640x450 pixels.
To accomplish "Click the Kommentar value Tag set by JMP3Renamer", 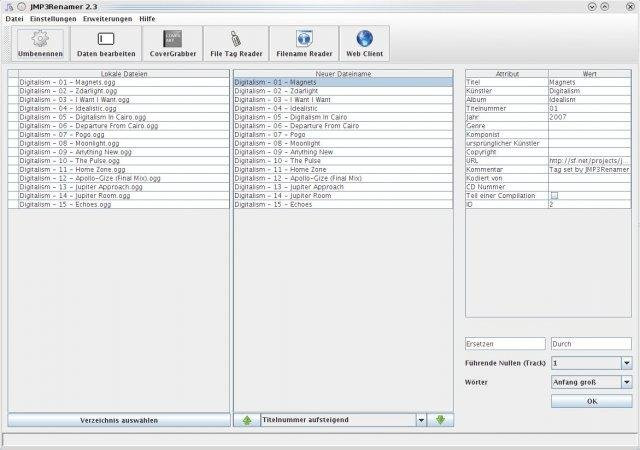I will pyautogui.click(x=589, y=169).
